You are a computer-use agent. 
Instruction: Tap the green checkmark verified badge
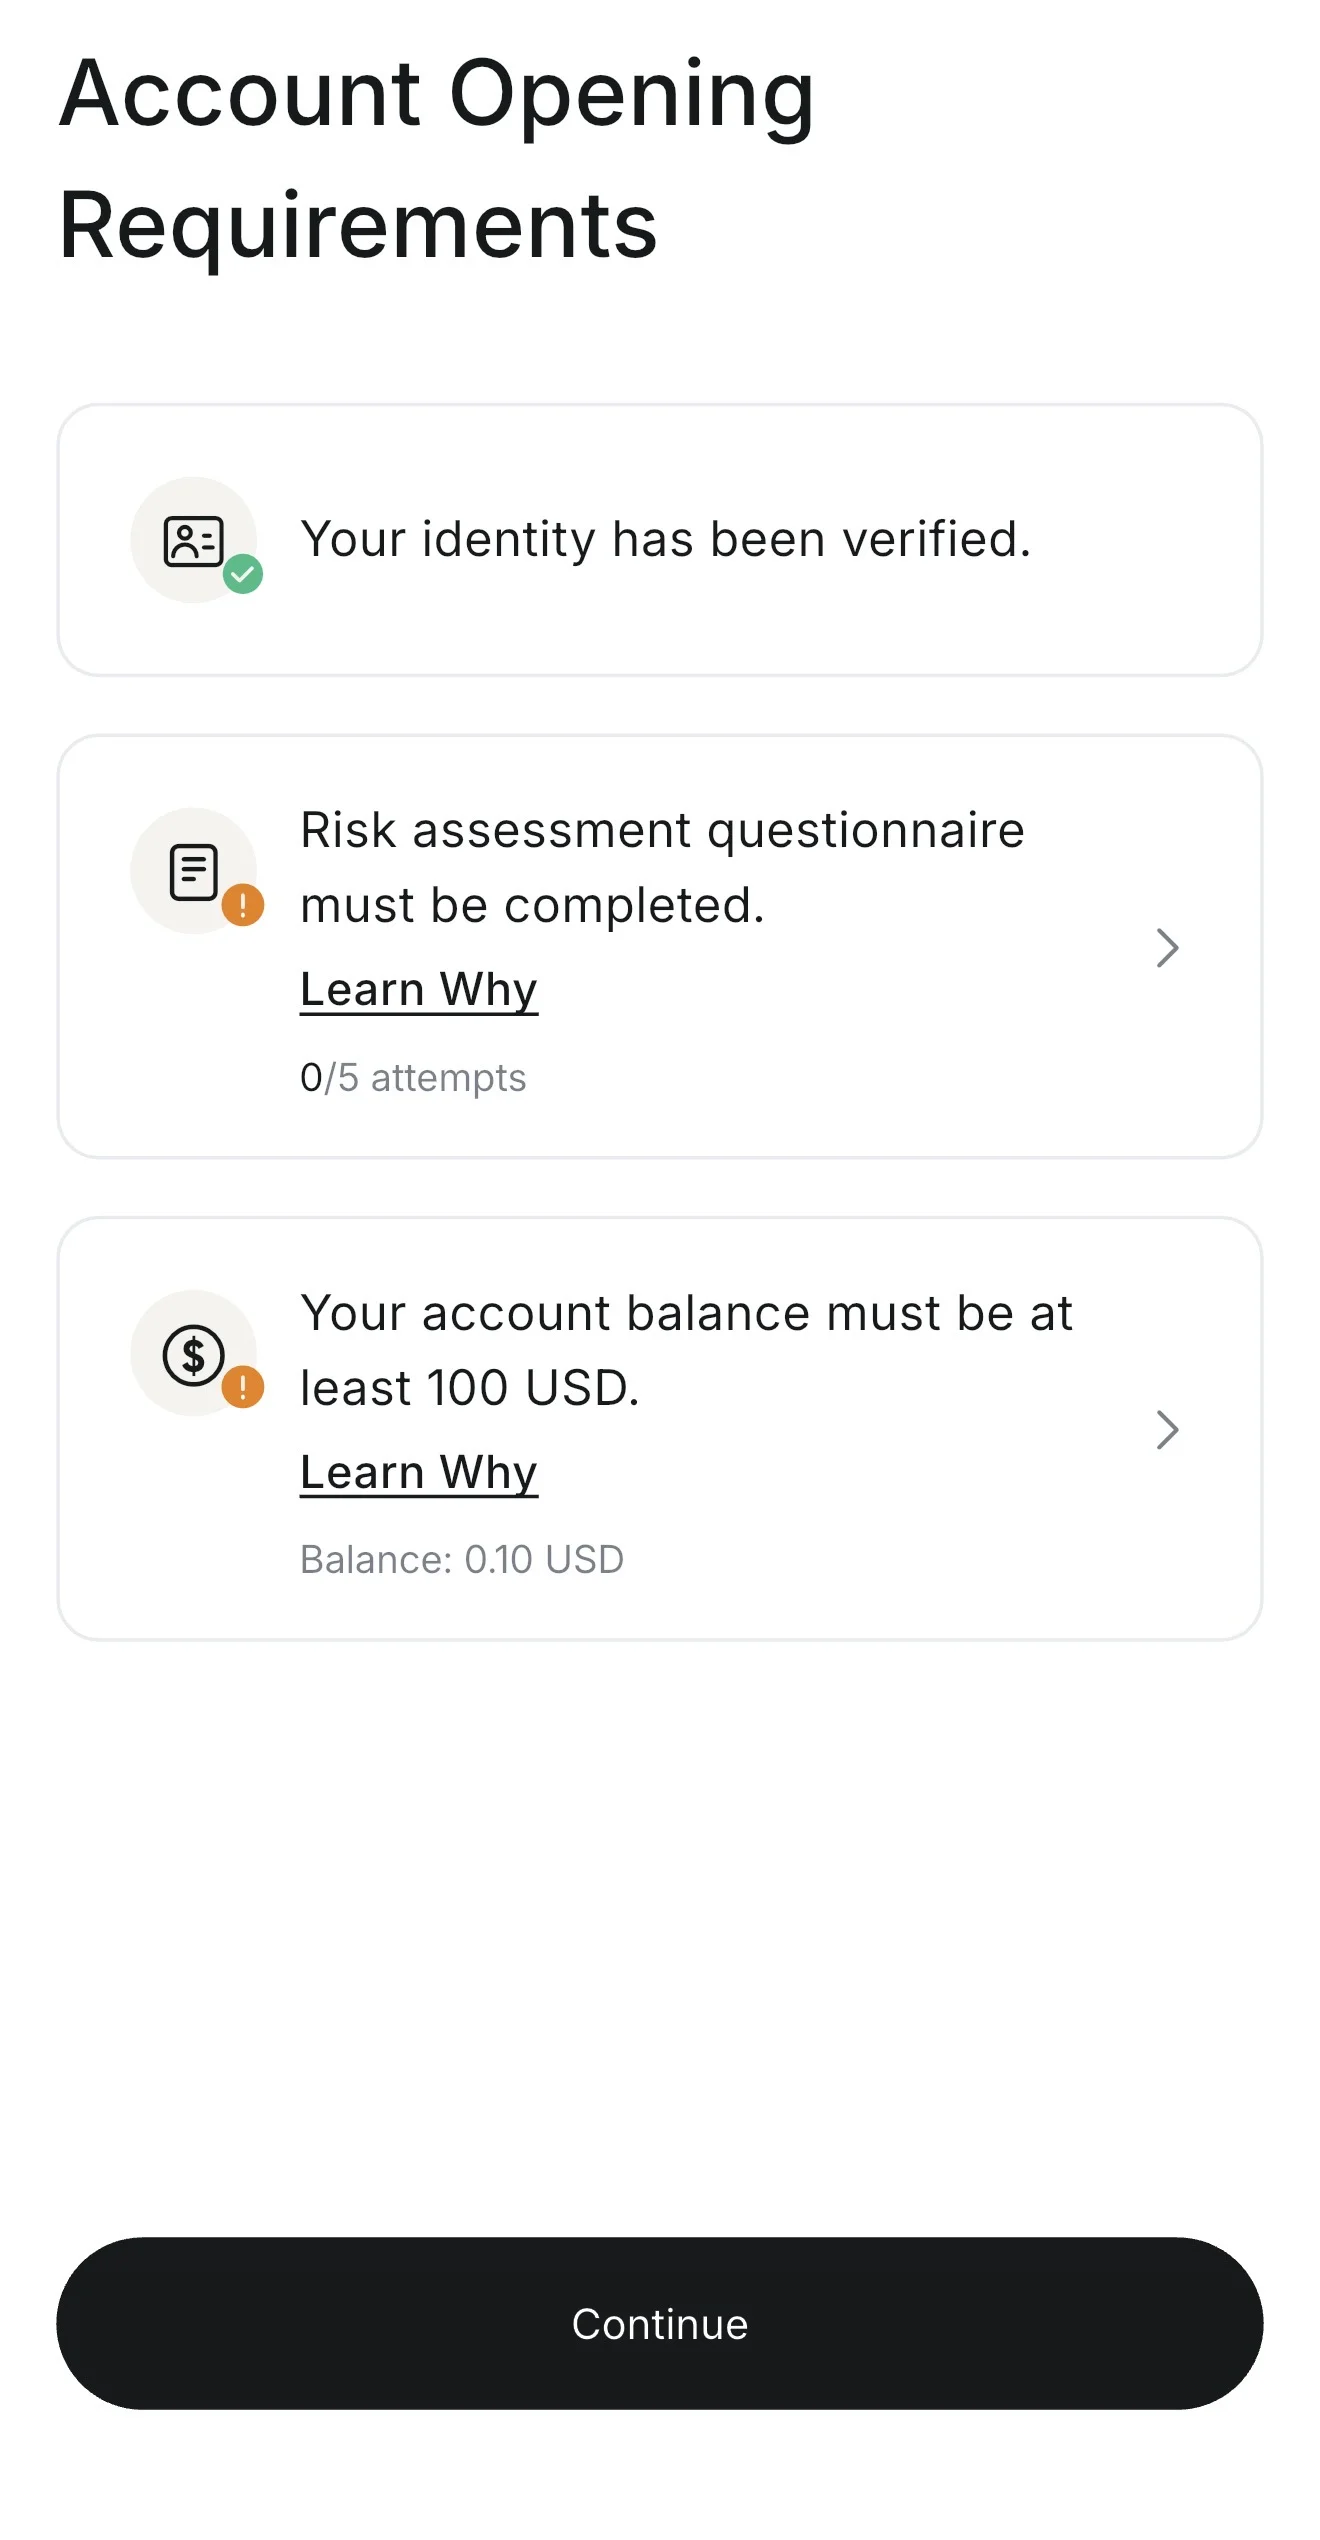[x=243, y=575]
